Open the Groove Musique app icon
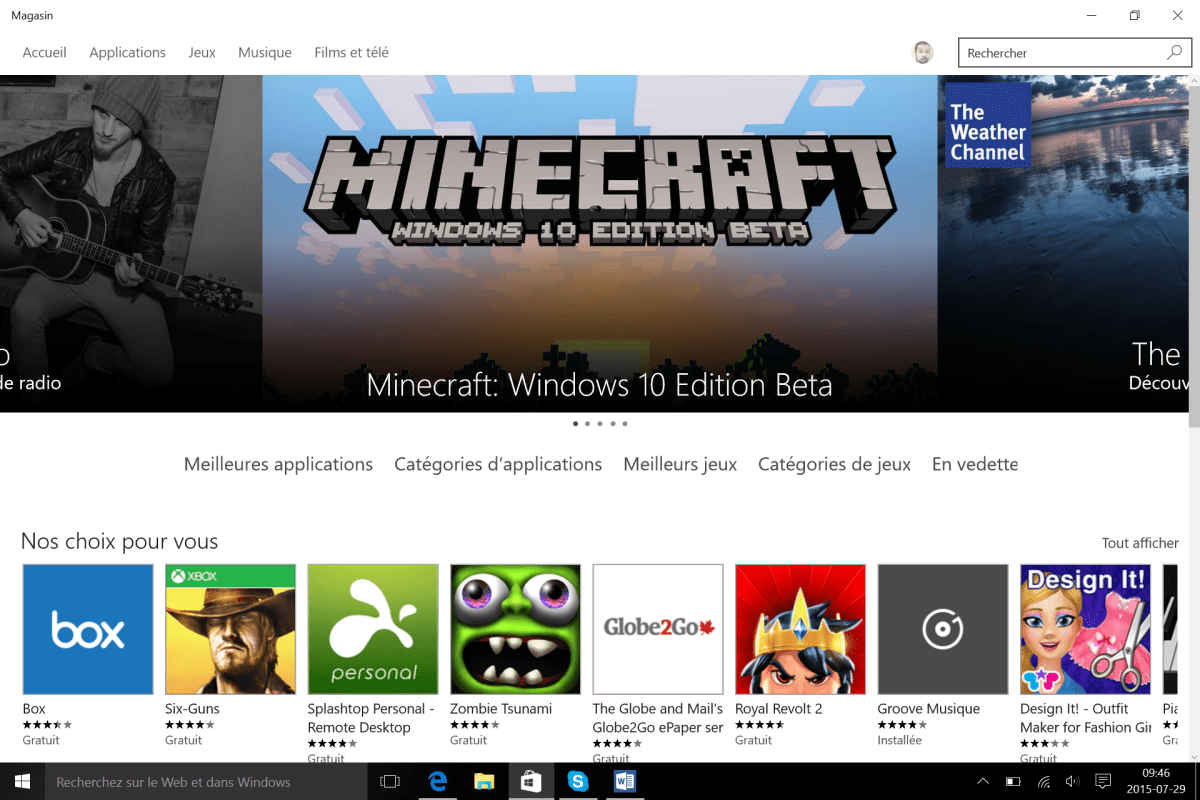 point(942,629)
